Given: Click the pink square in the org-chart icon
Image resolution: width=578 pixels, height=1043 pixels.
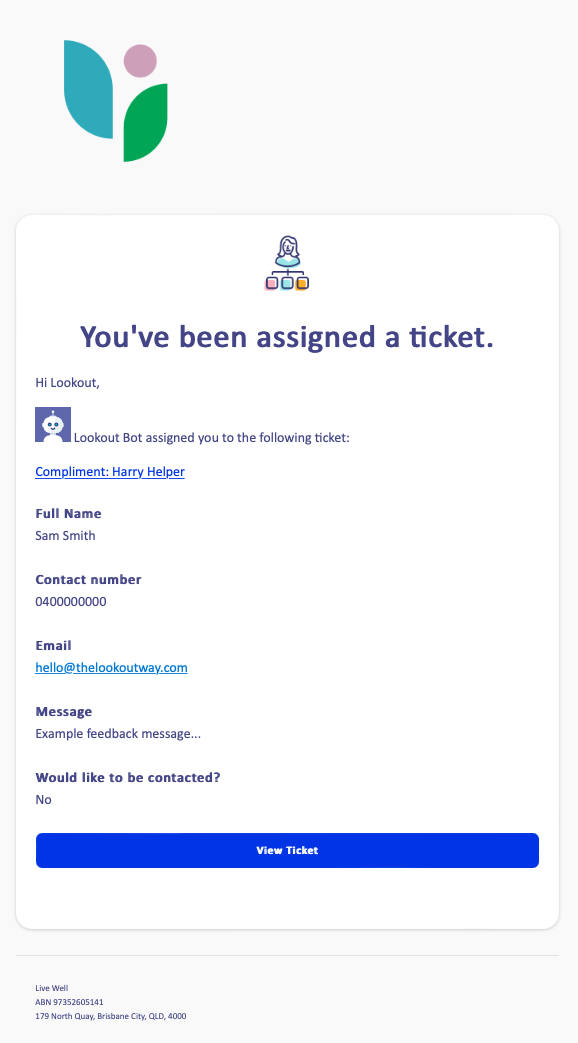Looking at the screenshot, I should 271,283.
